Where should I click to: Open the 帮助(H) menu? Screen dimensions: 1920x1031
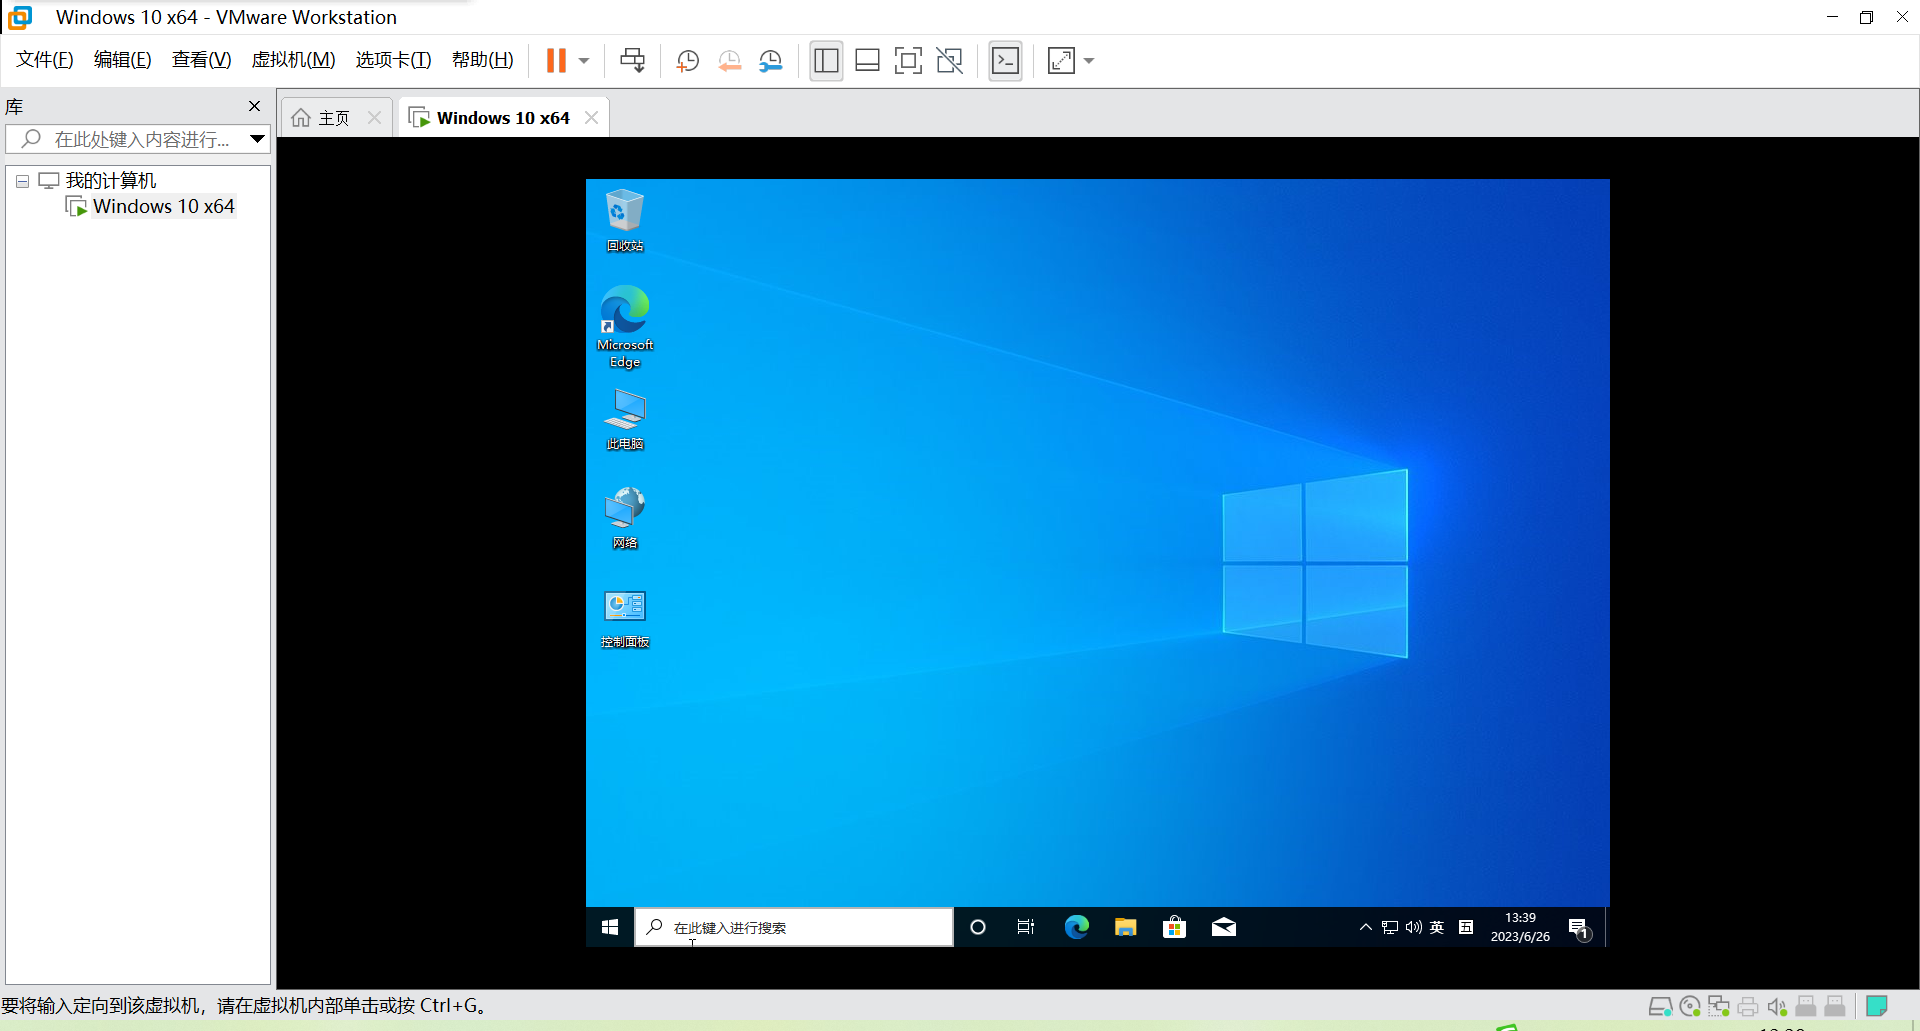[x=482, y=60]
